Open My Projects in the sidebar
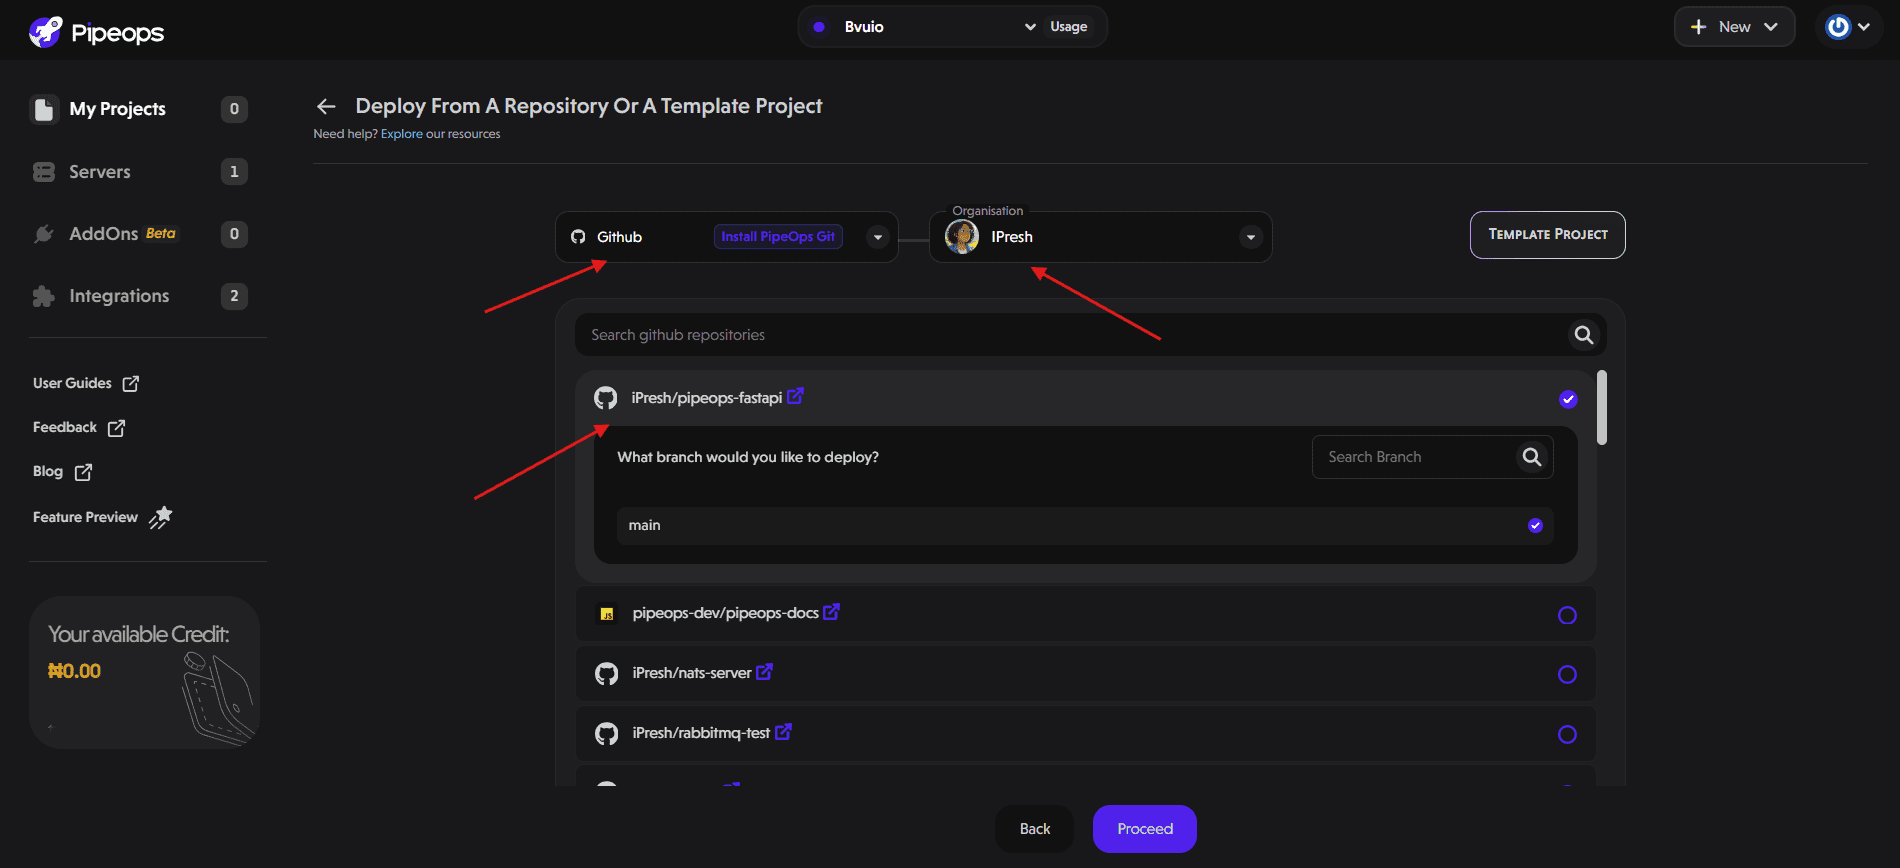This screenshot has height=868, width=1900. click(139, 109)
